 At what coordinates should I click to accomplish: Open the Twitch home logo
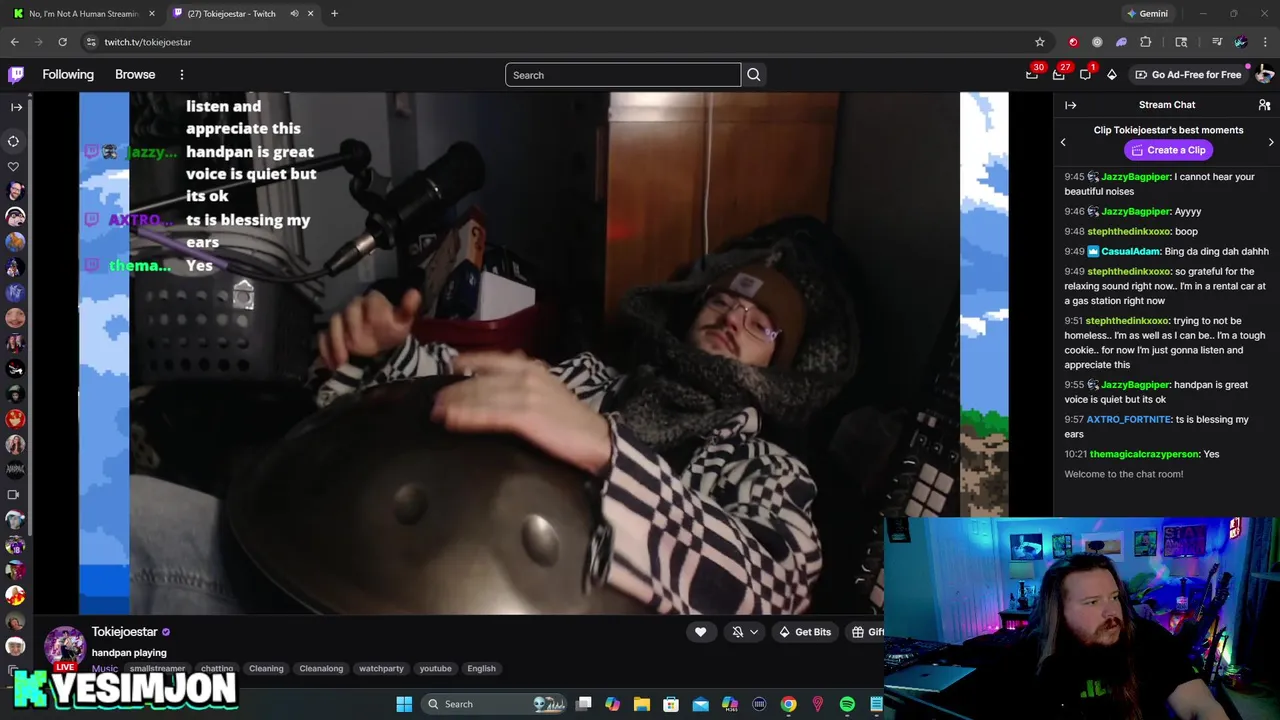pyautogui.click(x=16, y=74)
